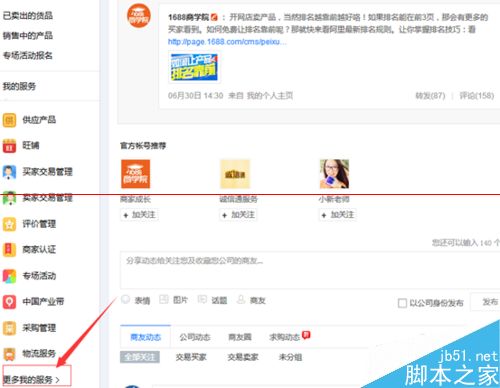
Task: Click the 06月30日 14:30 timestamp
Action: coord(195,96)
